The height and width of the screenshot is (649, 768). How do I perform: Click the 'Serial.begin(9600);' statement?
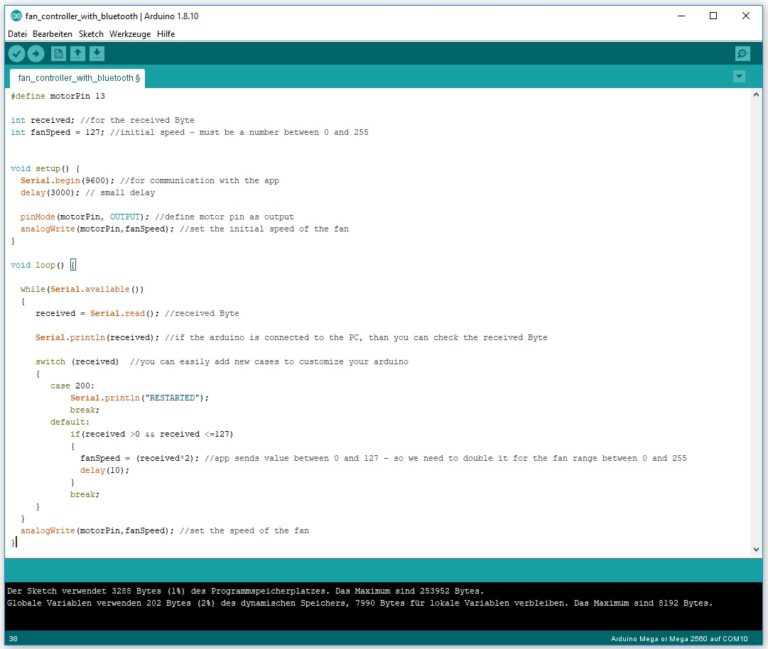[x=68, y=181]
